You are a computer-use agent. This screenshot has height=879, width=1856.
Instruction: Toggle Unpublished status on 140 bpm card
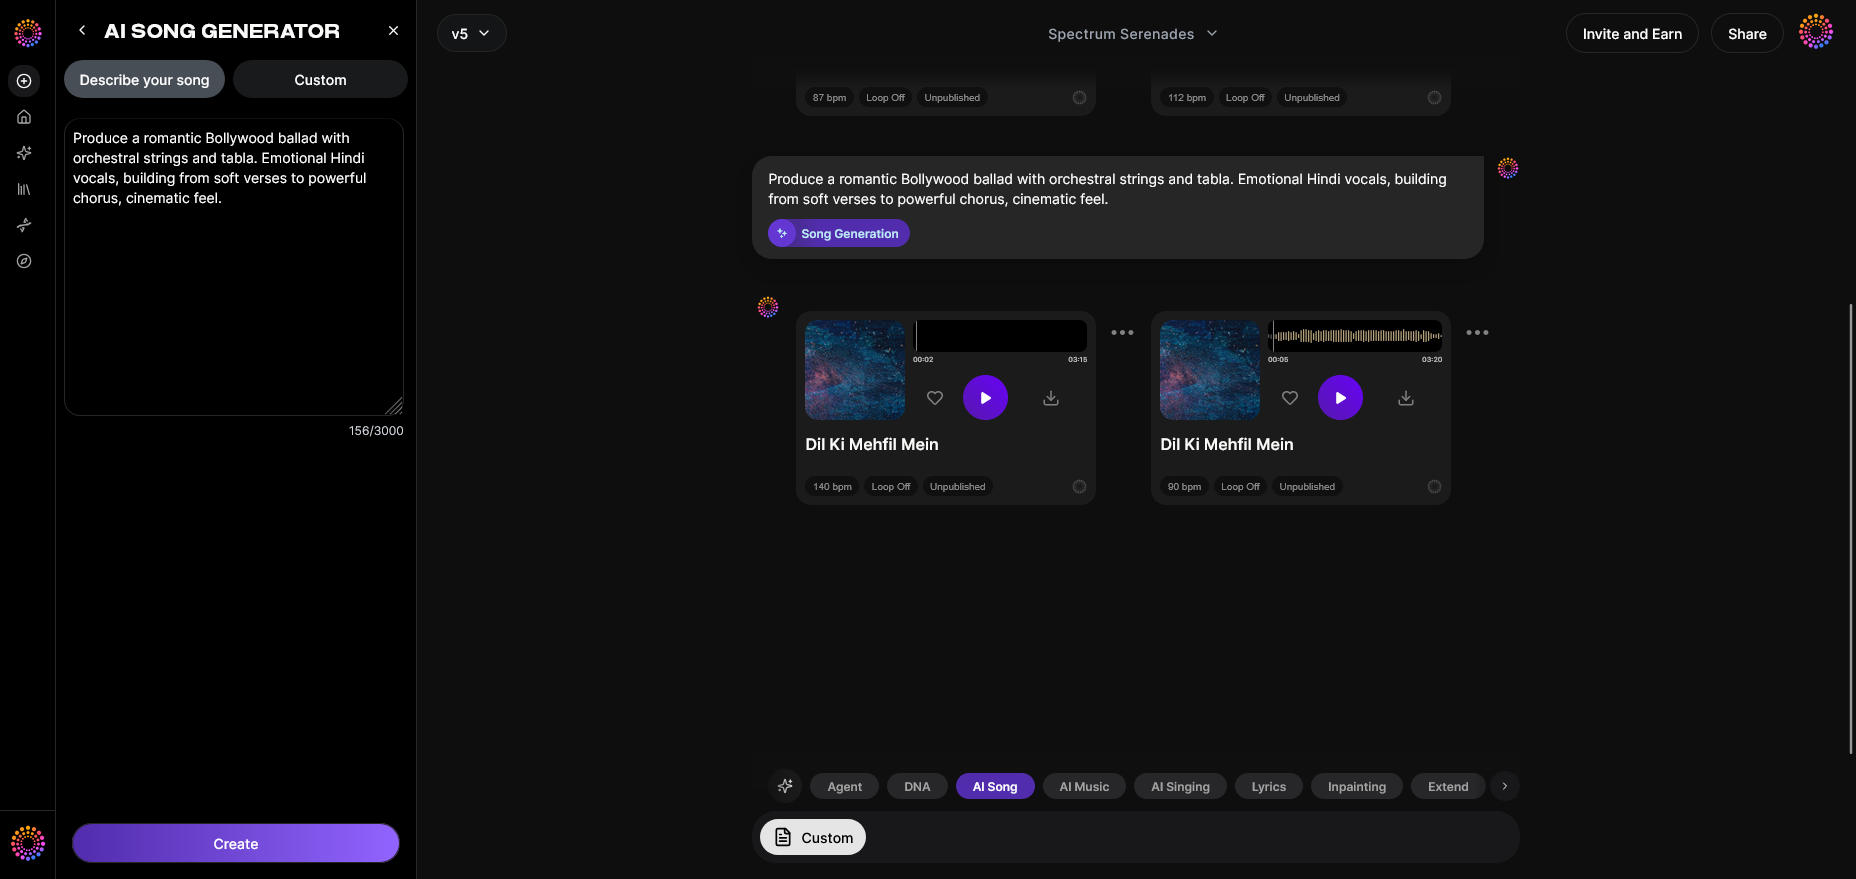pos(957,487)
